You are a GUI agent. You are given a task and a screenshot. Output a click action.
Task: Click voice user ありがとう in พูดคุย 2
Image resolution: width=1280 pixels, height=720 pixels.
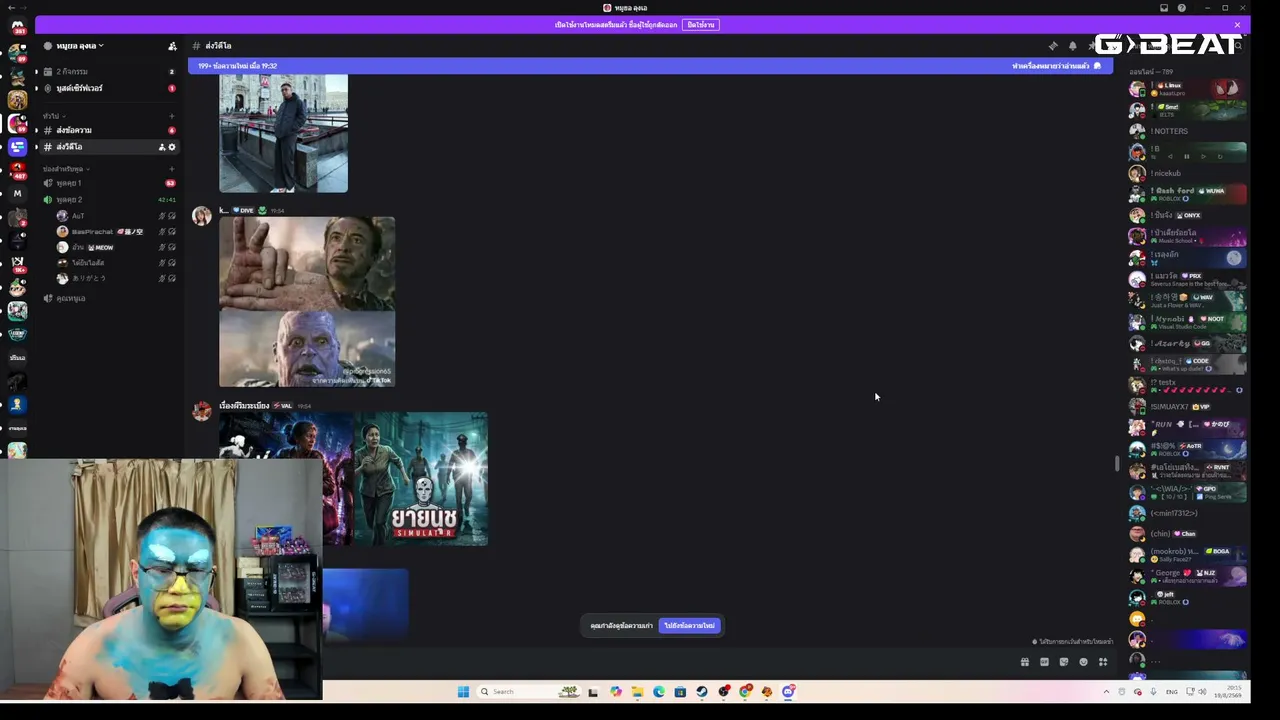click(x=118, y=278)
